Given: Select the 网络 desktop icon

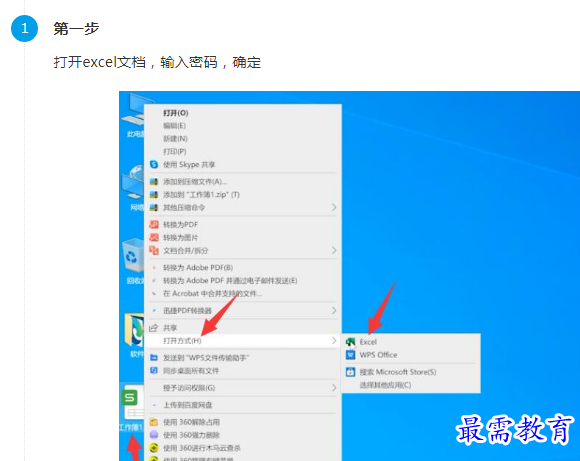Looking at the screenshot, I should tap(132, 188).
